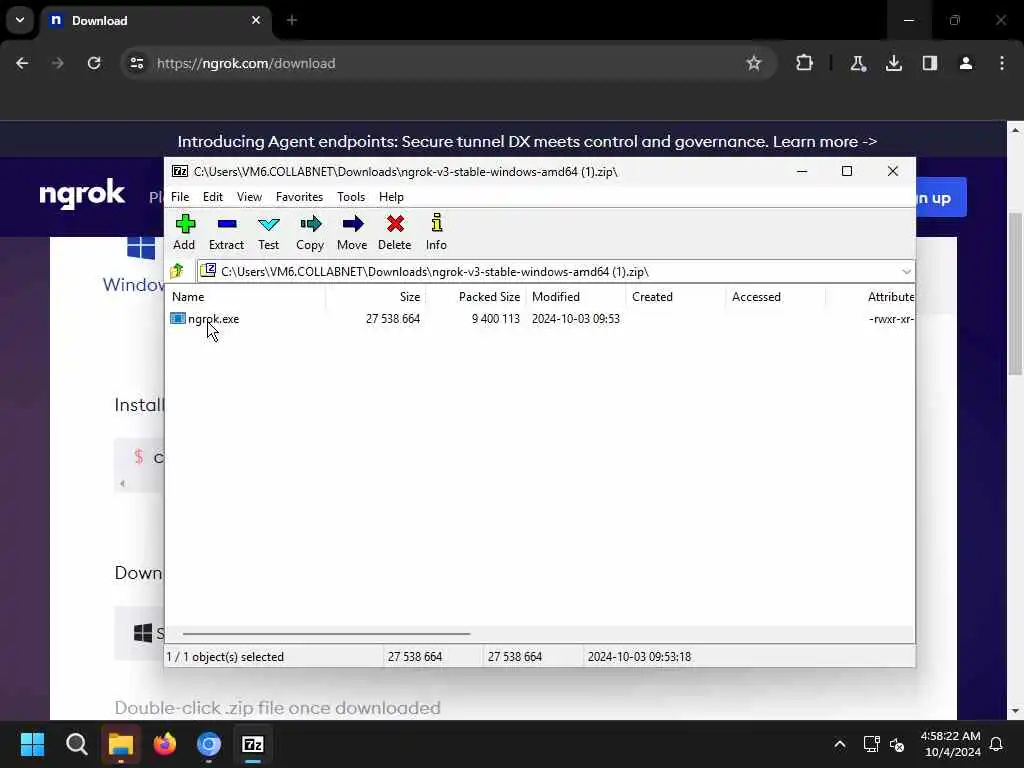
Task: Choose the Move toolbar icon
Action: tap(352, 232)
